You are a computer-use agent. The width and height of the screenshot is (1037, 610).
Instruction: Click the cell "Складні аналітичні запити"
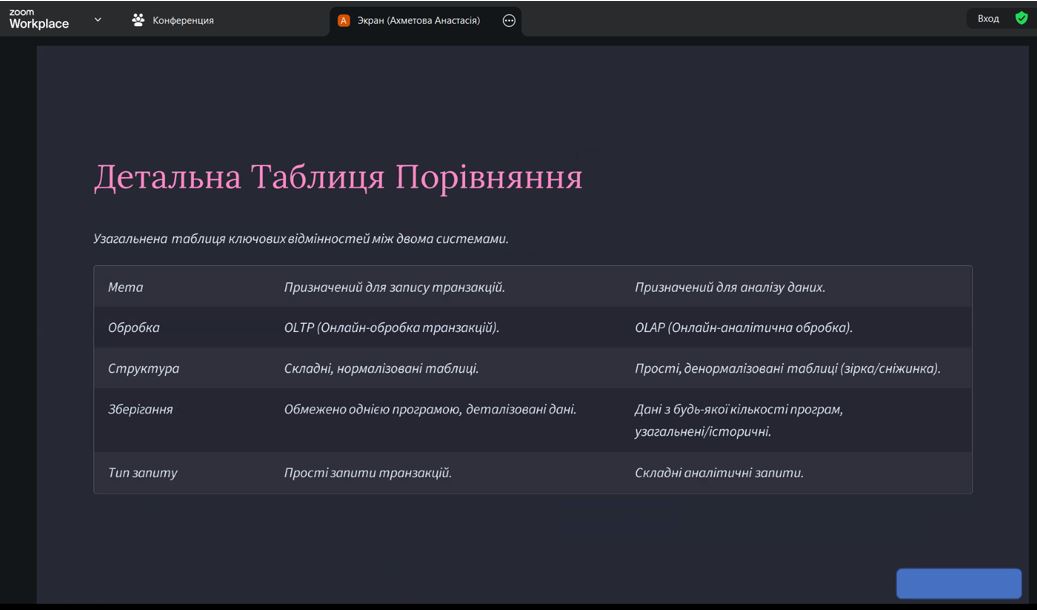719,472
